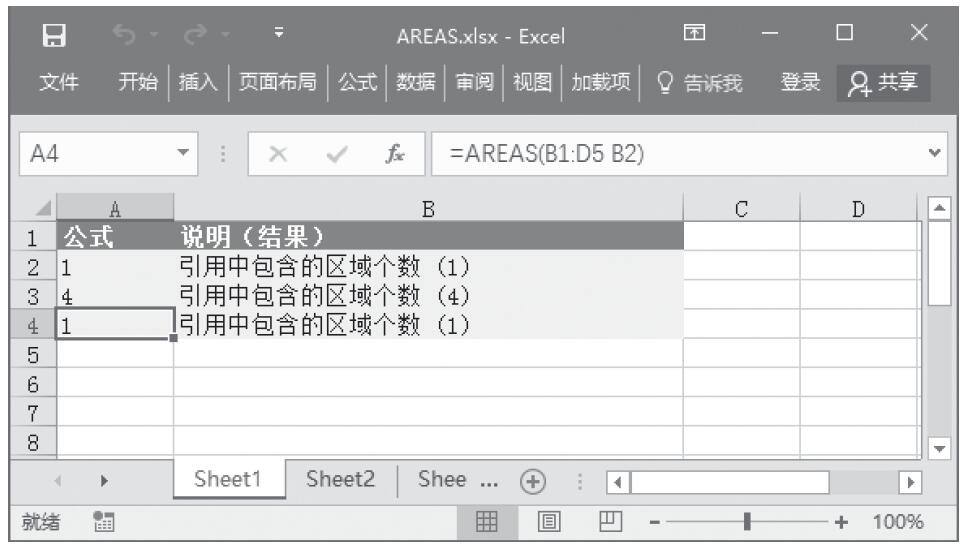Select the Sheet2 worksheet tab
Viewport: 966px width, 549px height.
pyautogui.click(x=340, y=479)
